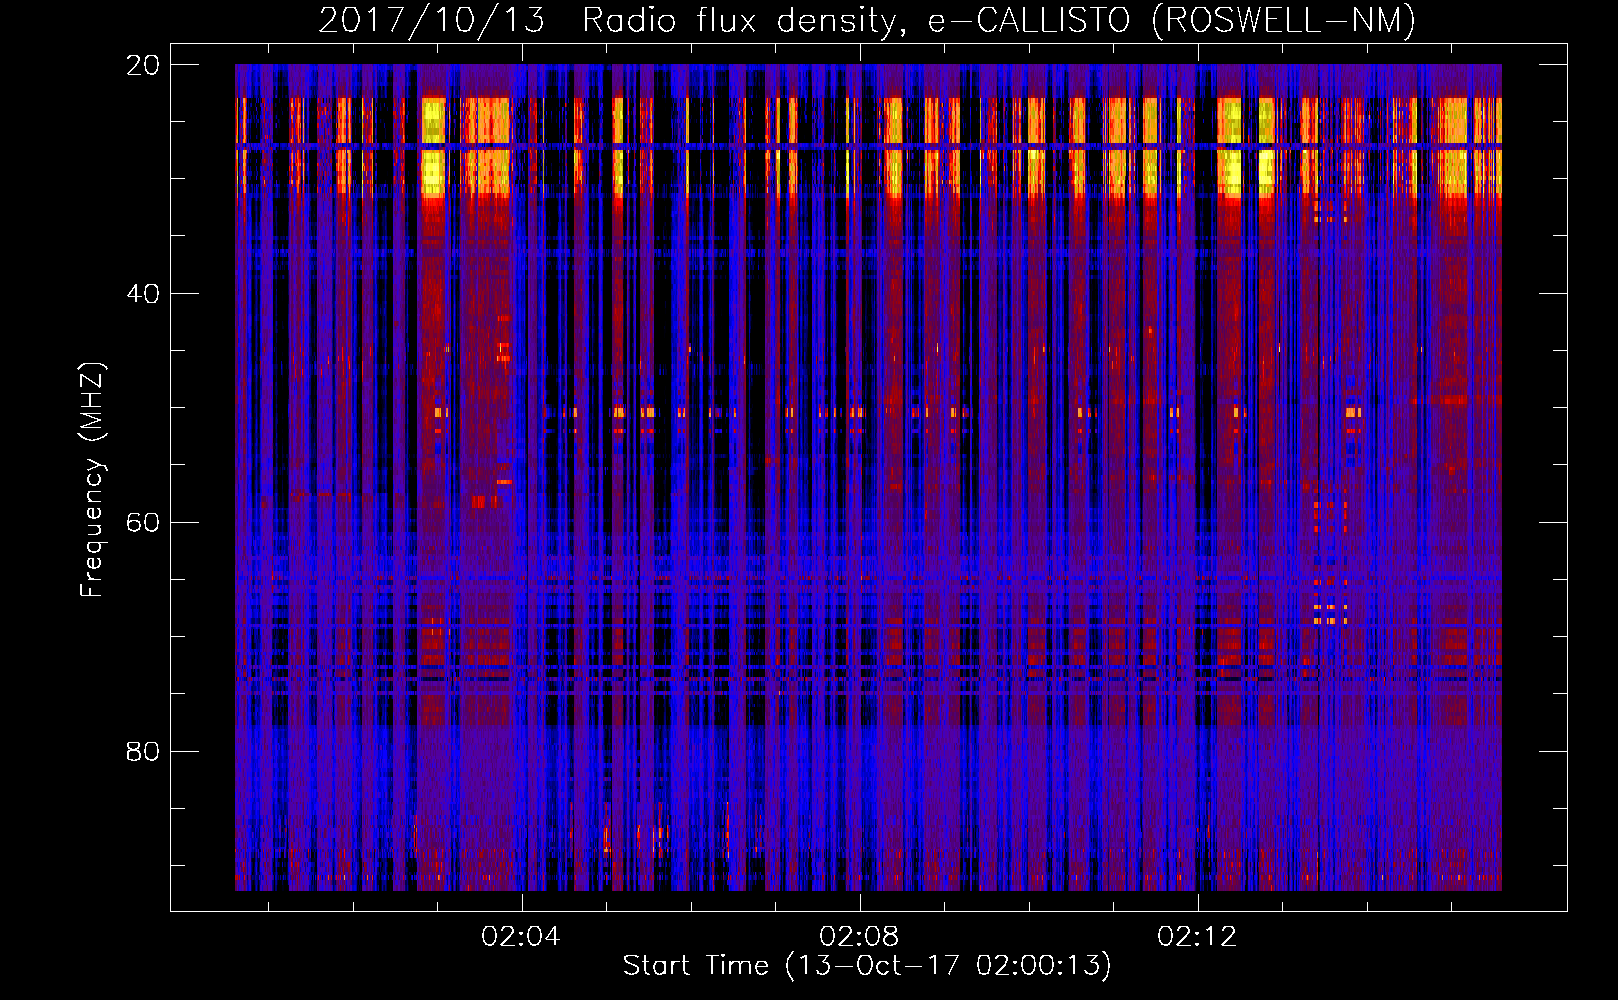
Task: Click the plot title "Radio flux density, e-CALLISTO (ROSWELL-NM)"
Action: [x=999, y=21]
